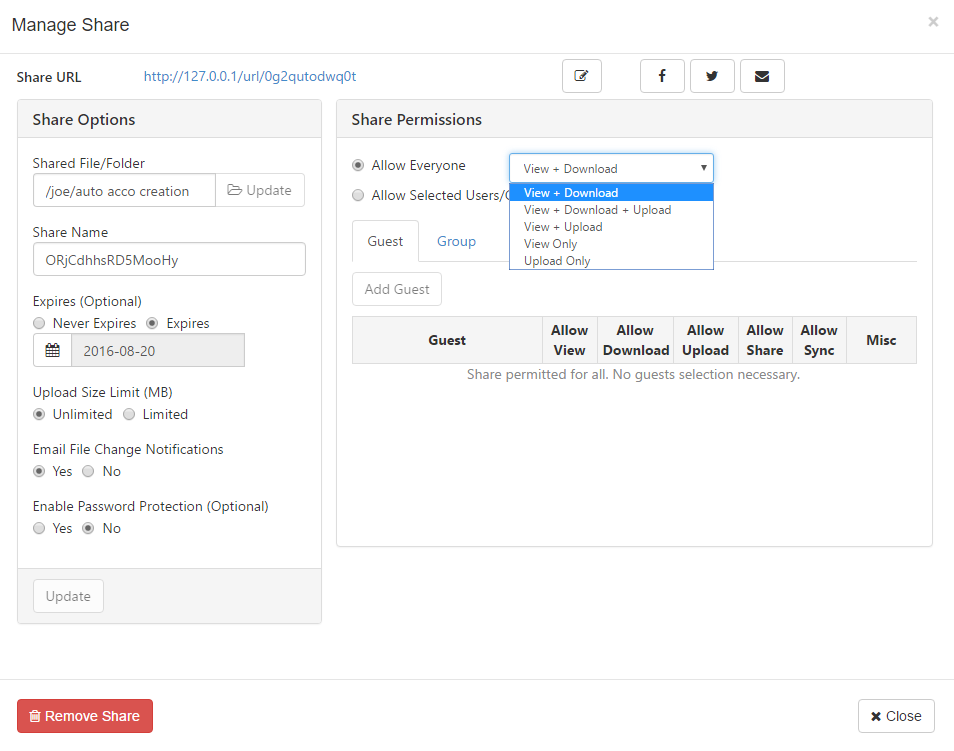
Task: Select No for password protection
Action: click(88, 528)
